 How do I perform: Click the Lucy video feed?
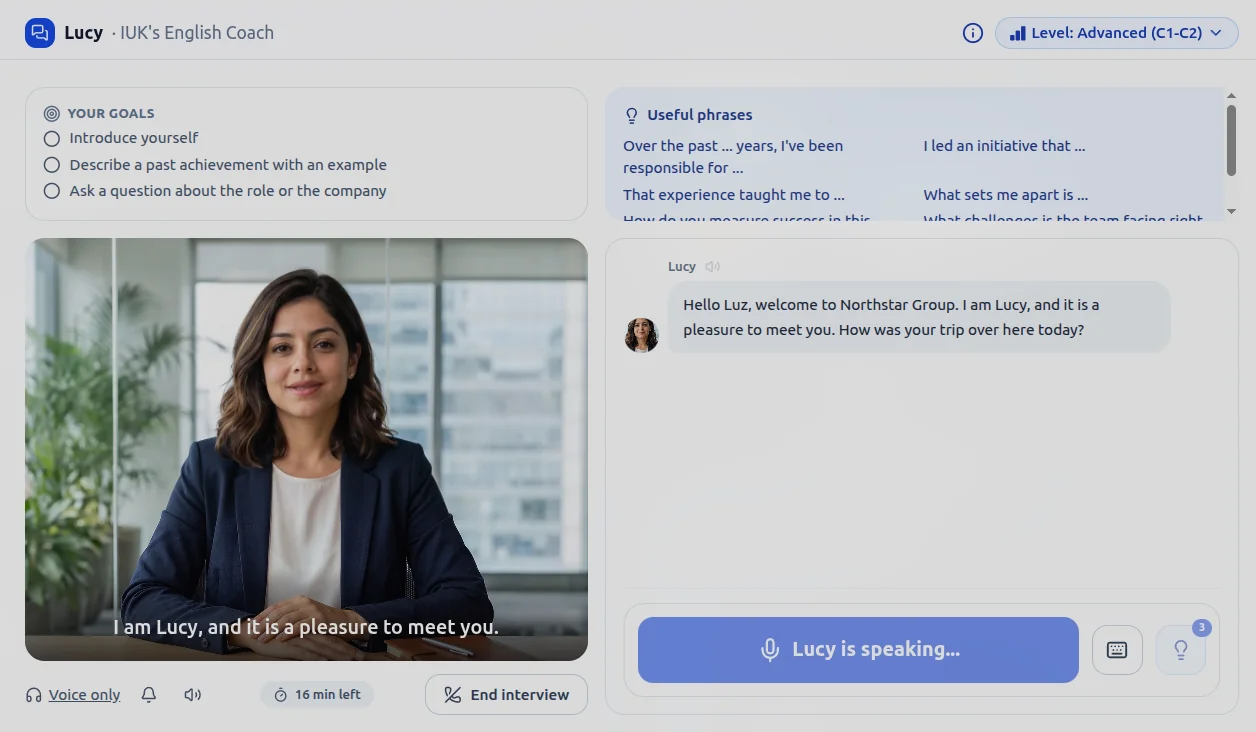pos(306,449)
